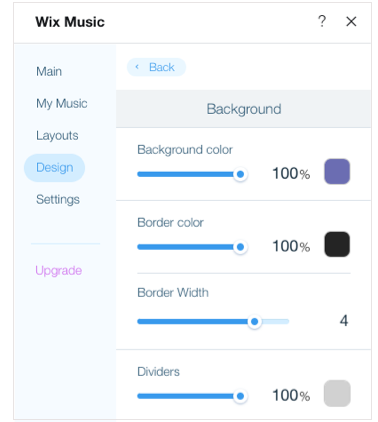Edit the Dividers 100% opacity value
This screenshot has width=378, height=422.
[x=291, y=396]
